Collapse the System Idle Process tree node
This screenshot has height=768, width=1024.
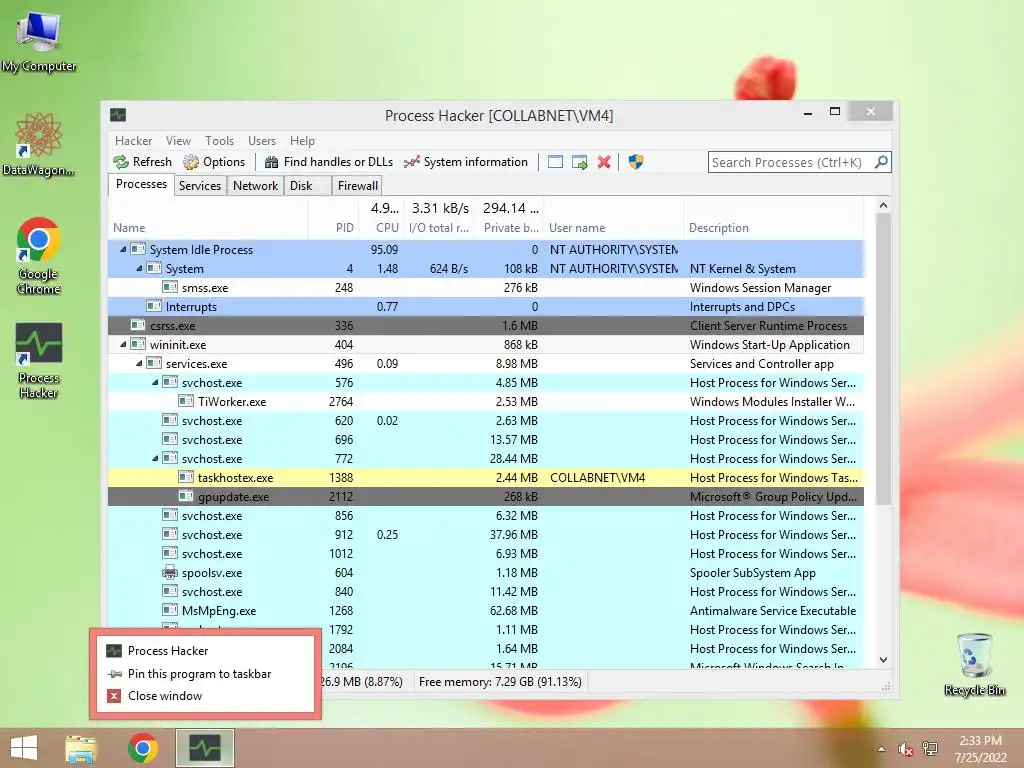click(123, 249)
